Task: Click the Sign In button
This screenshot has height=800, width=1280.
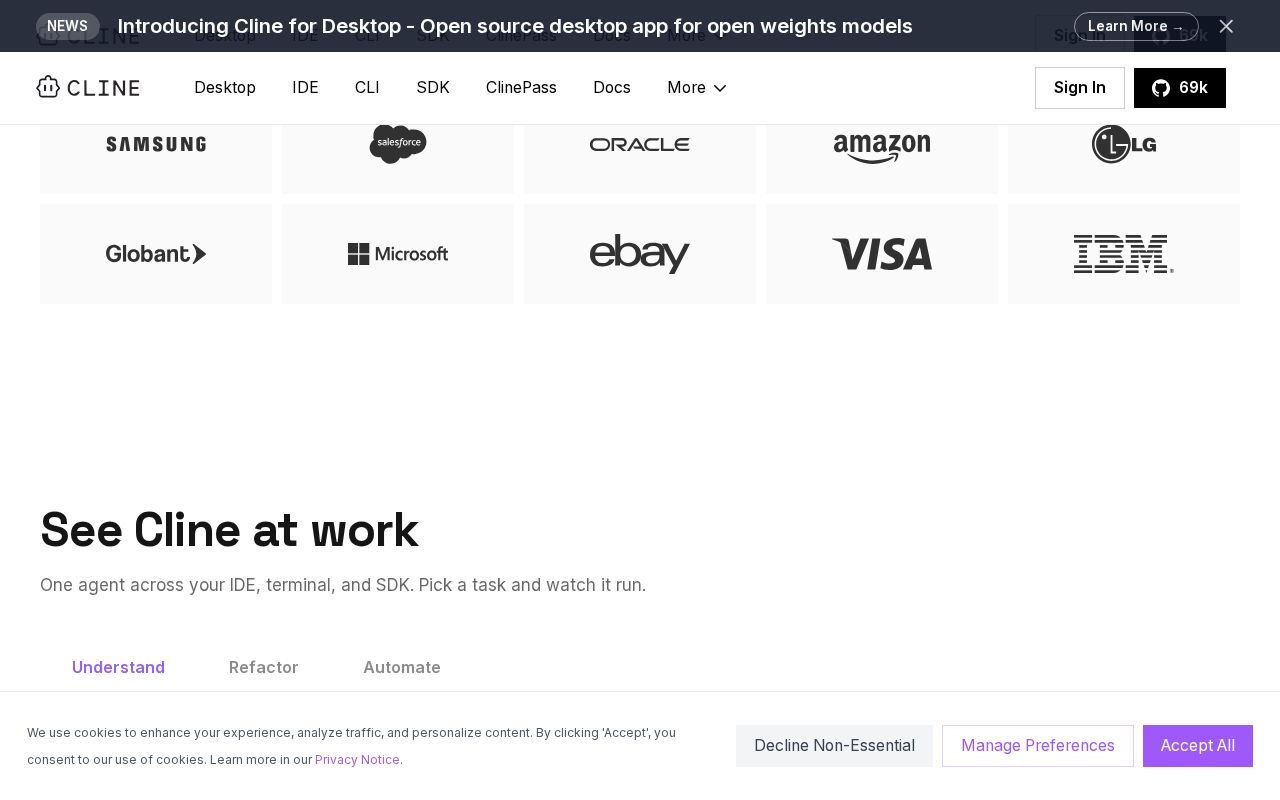Action: coord(1080,88)
